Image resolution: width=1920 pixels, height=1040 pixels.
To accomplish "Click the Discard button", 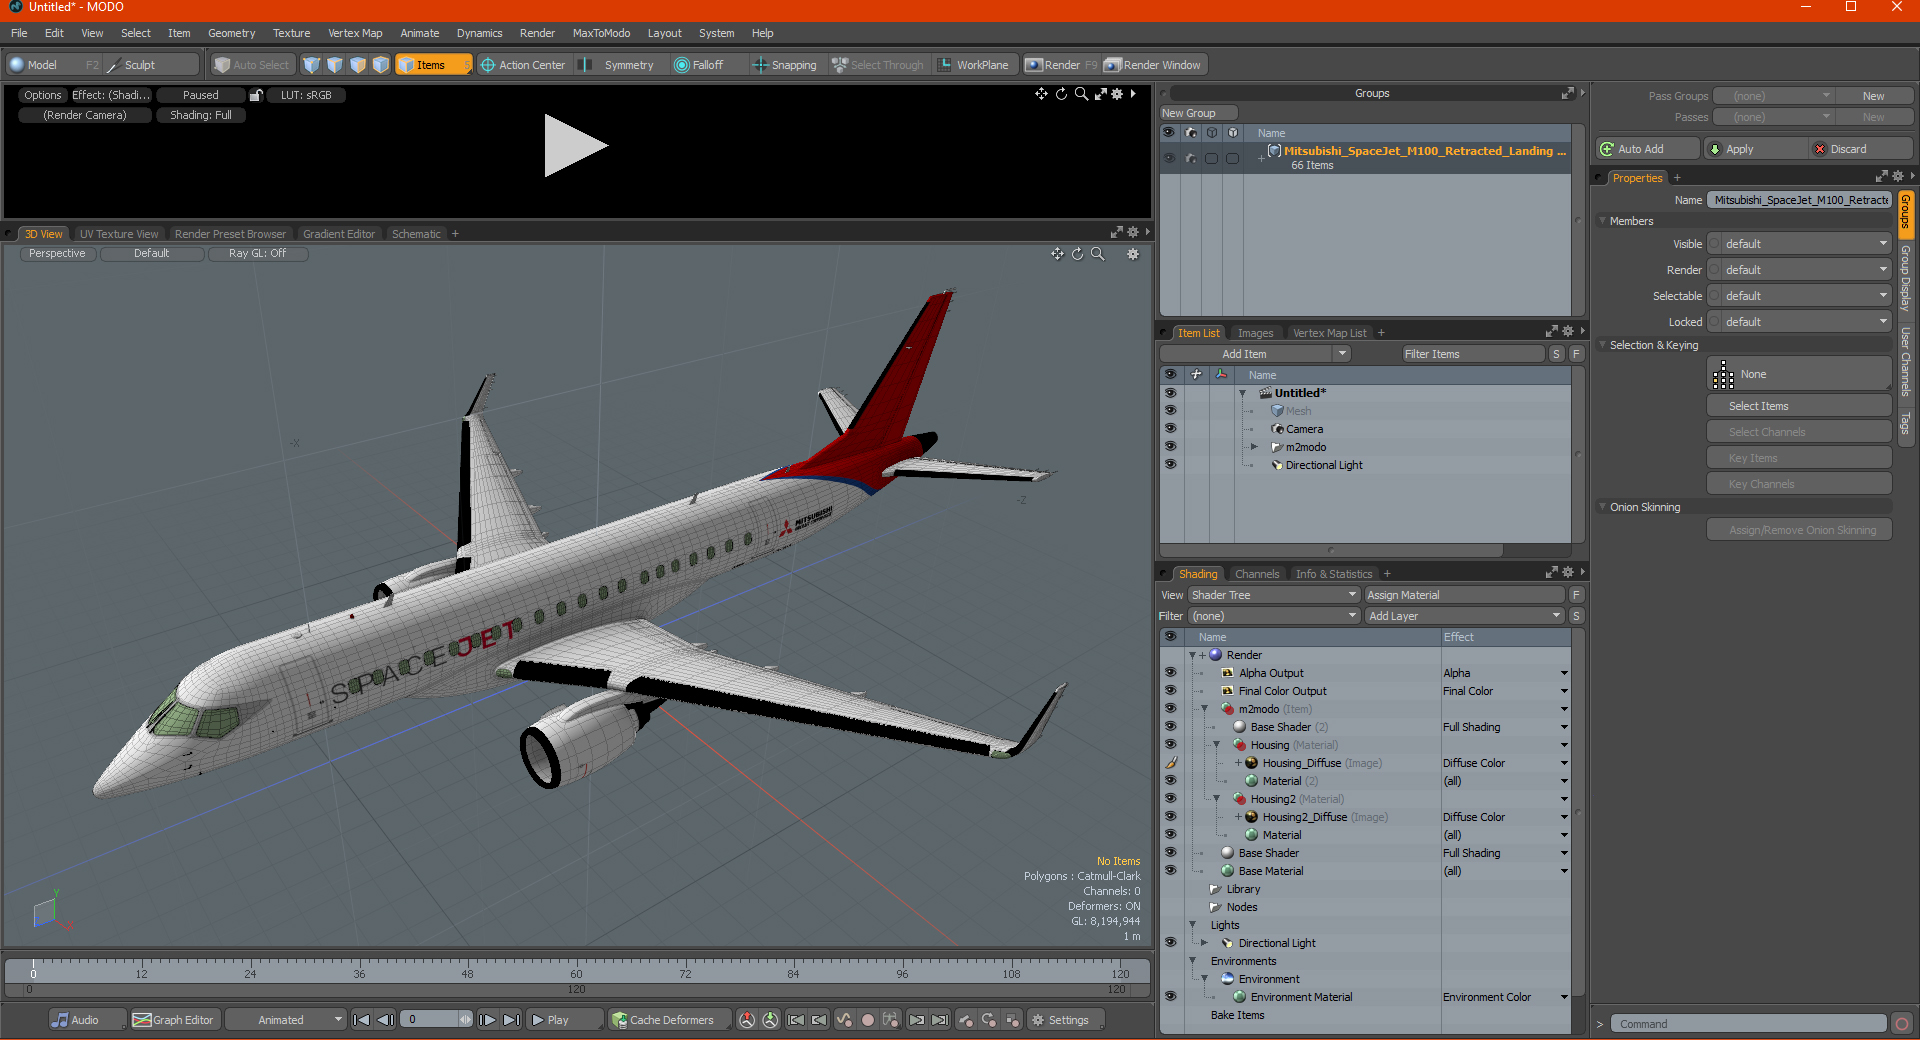I will [1860, 149].
